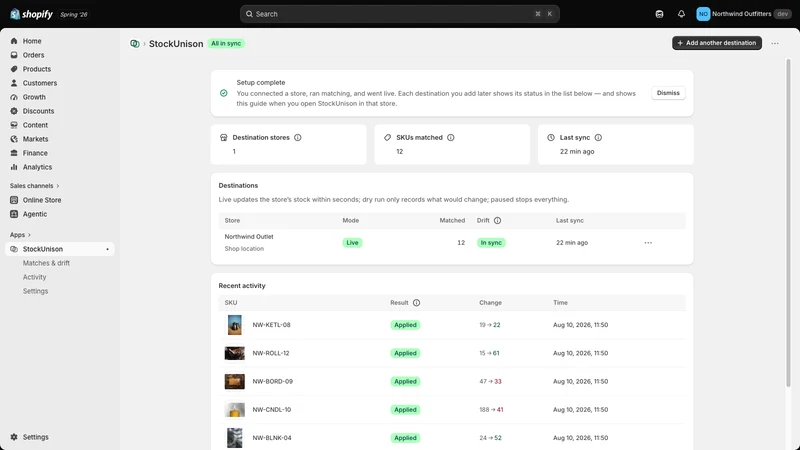Screen dimensions: 800x450
Task: Click the NW-CNDL-10 product thumbnail
Action: 235,410
